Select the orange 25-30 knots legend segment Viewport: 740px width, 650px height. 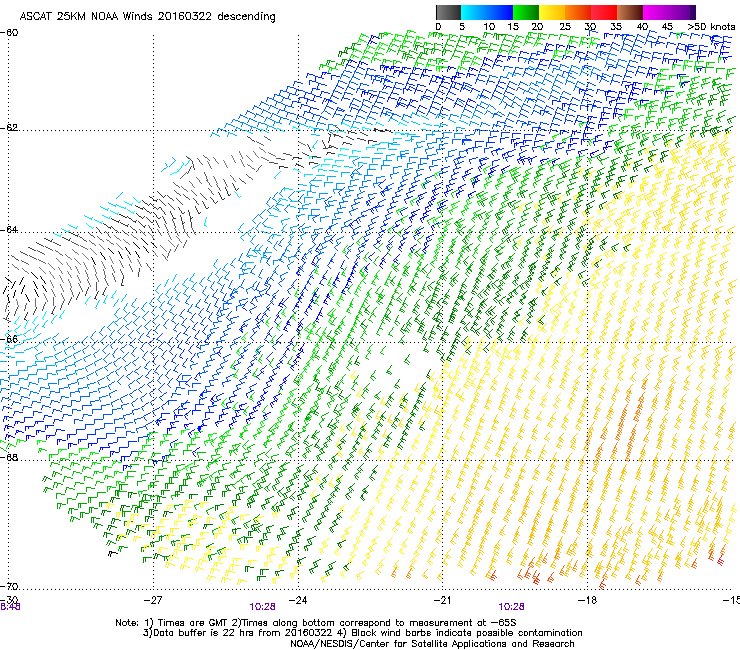click(578, 12)
